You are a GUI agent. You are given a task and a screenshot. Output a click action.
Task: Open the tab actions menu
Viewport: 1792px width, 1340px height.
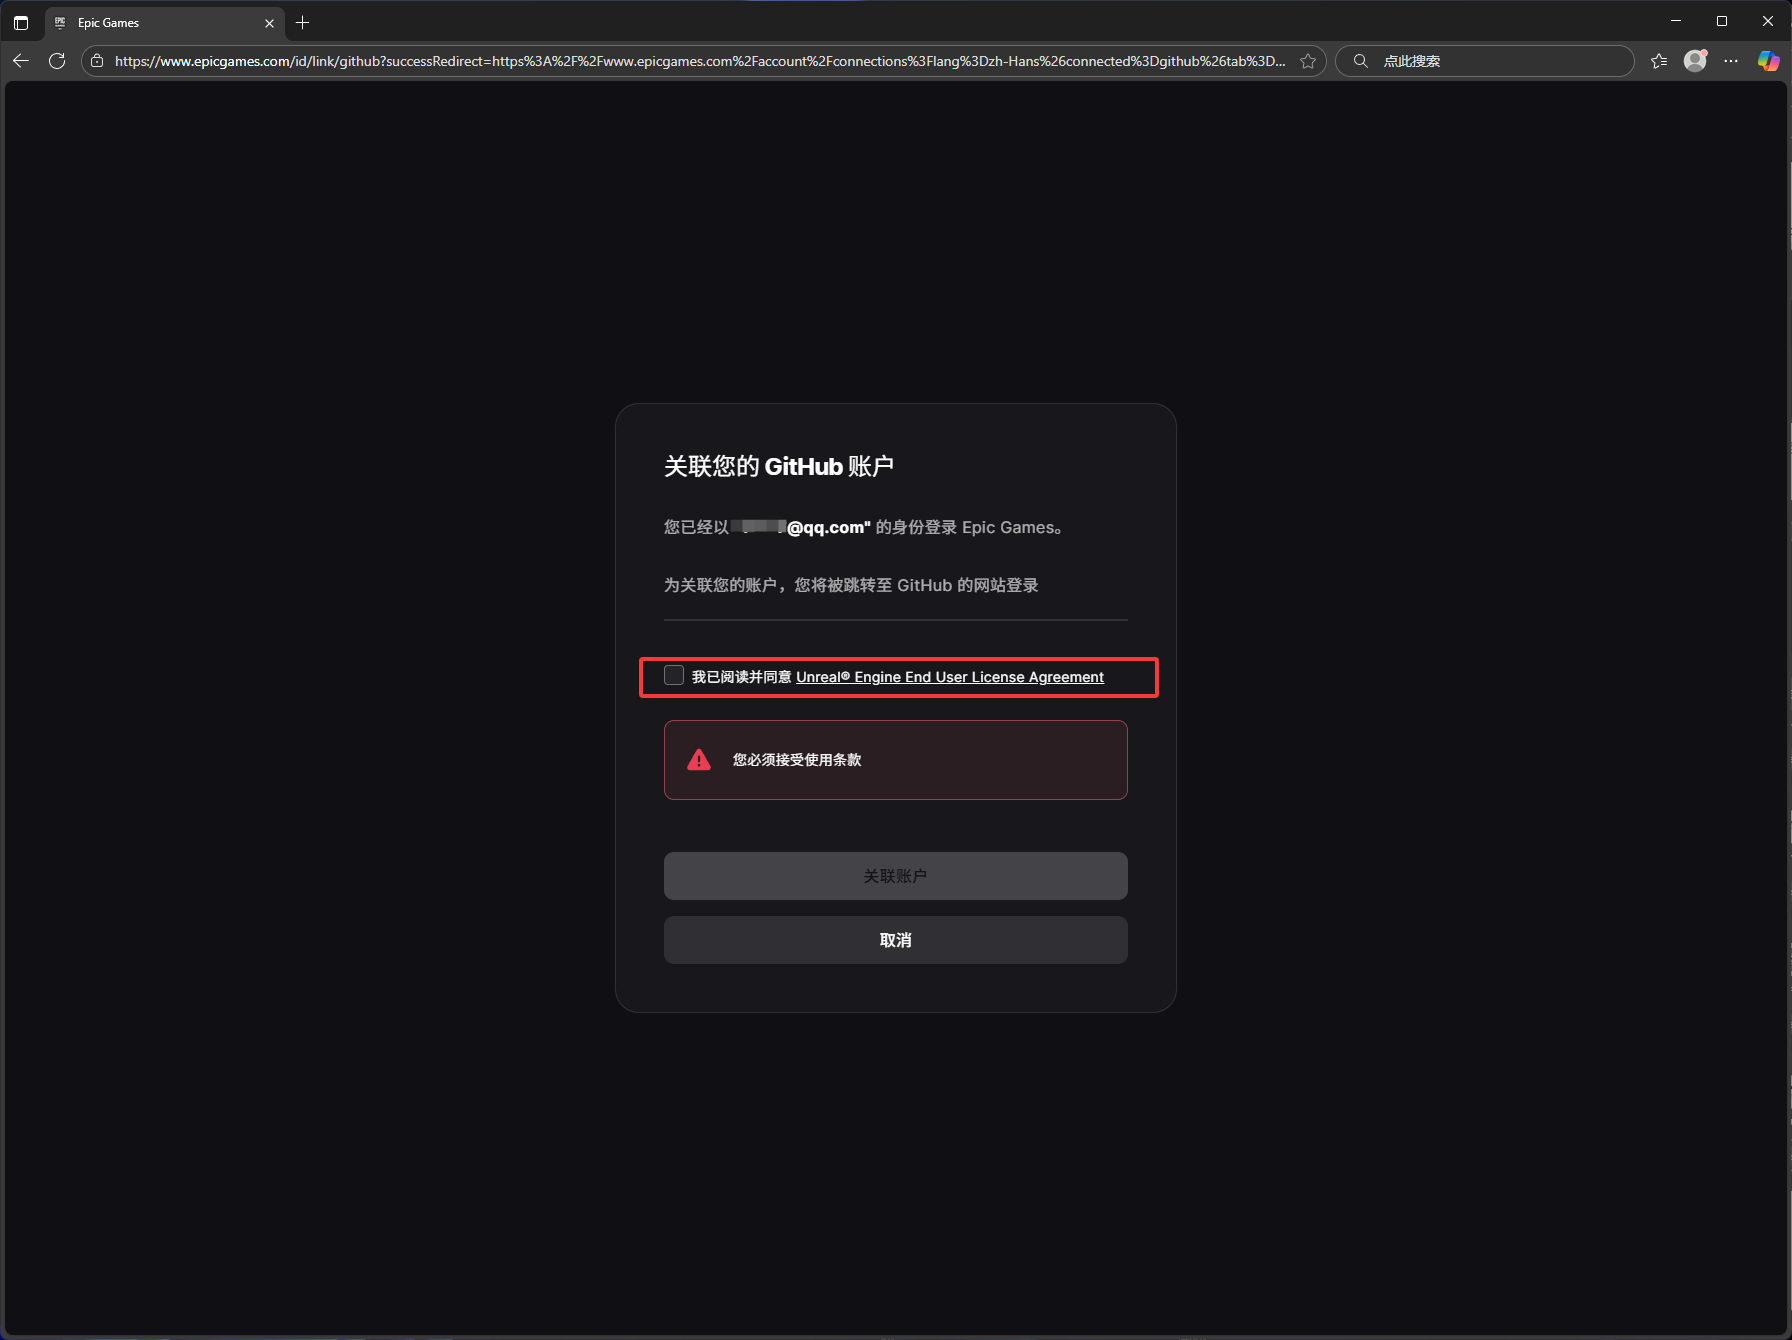point(20,22)
